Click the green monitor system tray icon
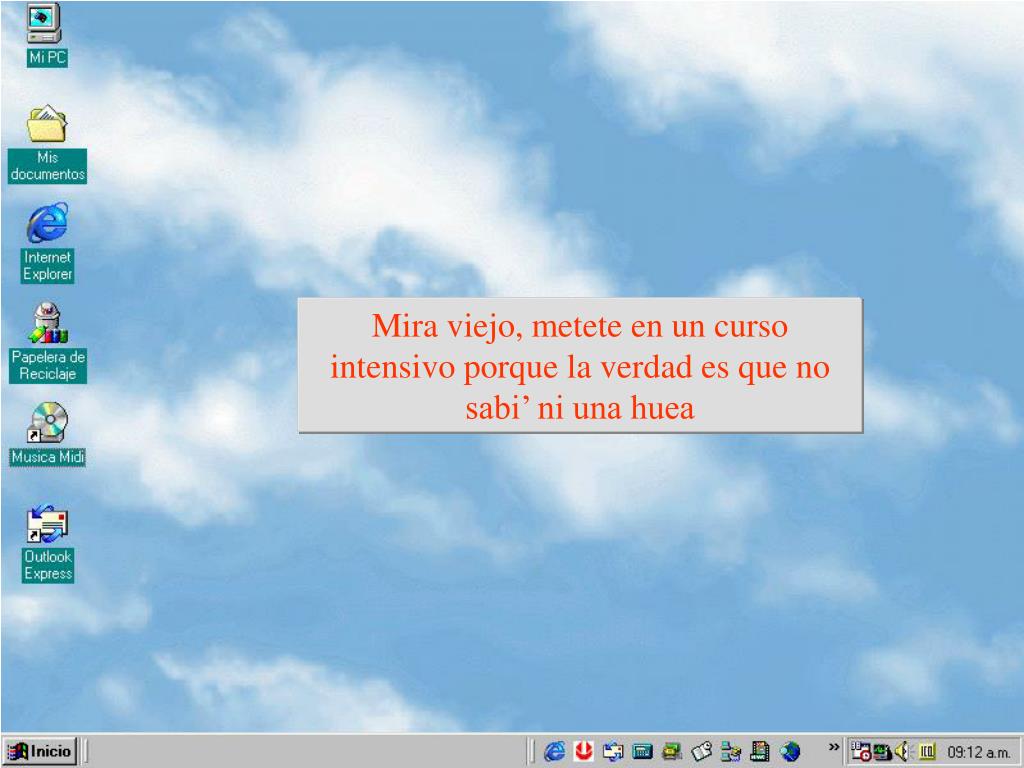The image size is (1024, 768). click(x=882, y=752)
